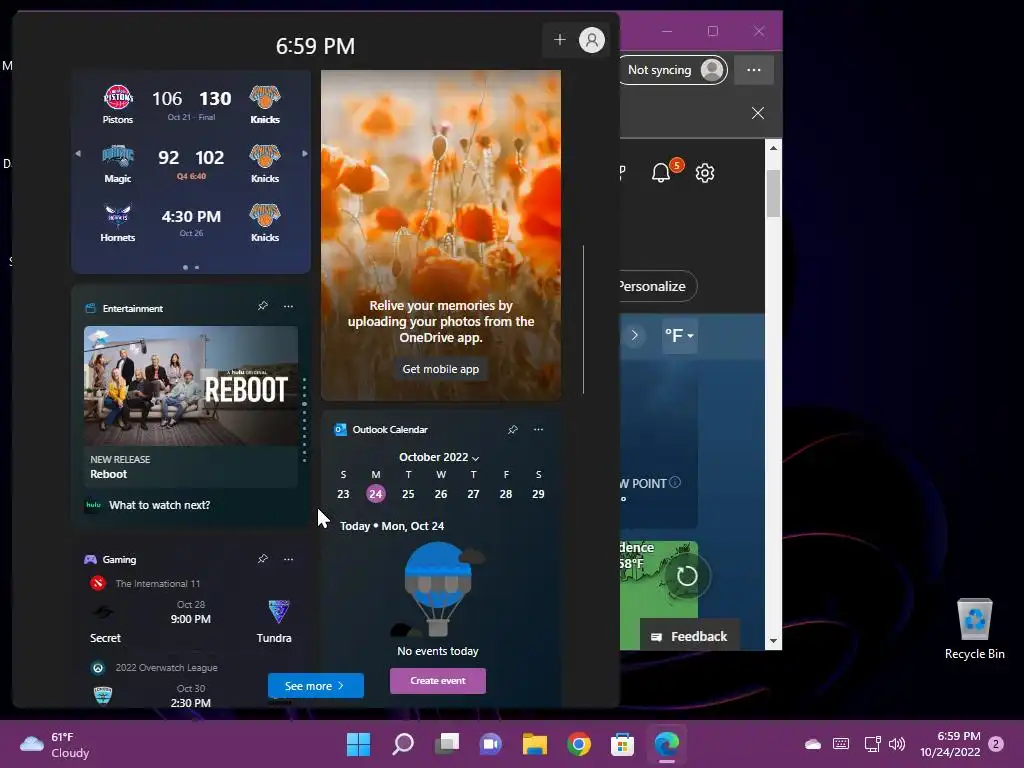Open Task View on taskbar
The height and width of the screenshot is (768, 1024).
(447, 744)
